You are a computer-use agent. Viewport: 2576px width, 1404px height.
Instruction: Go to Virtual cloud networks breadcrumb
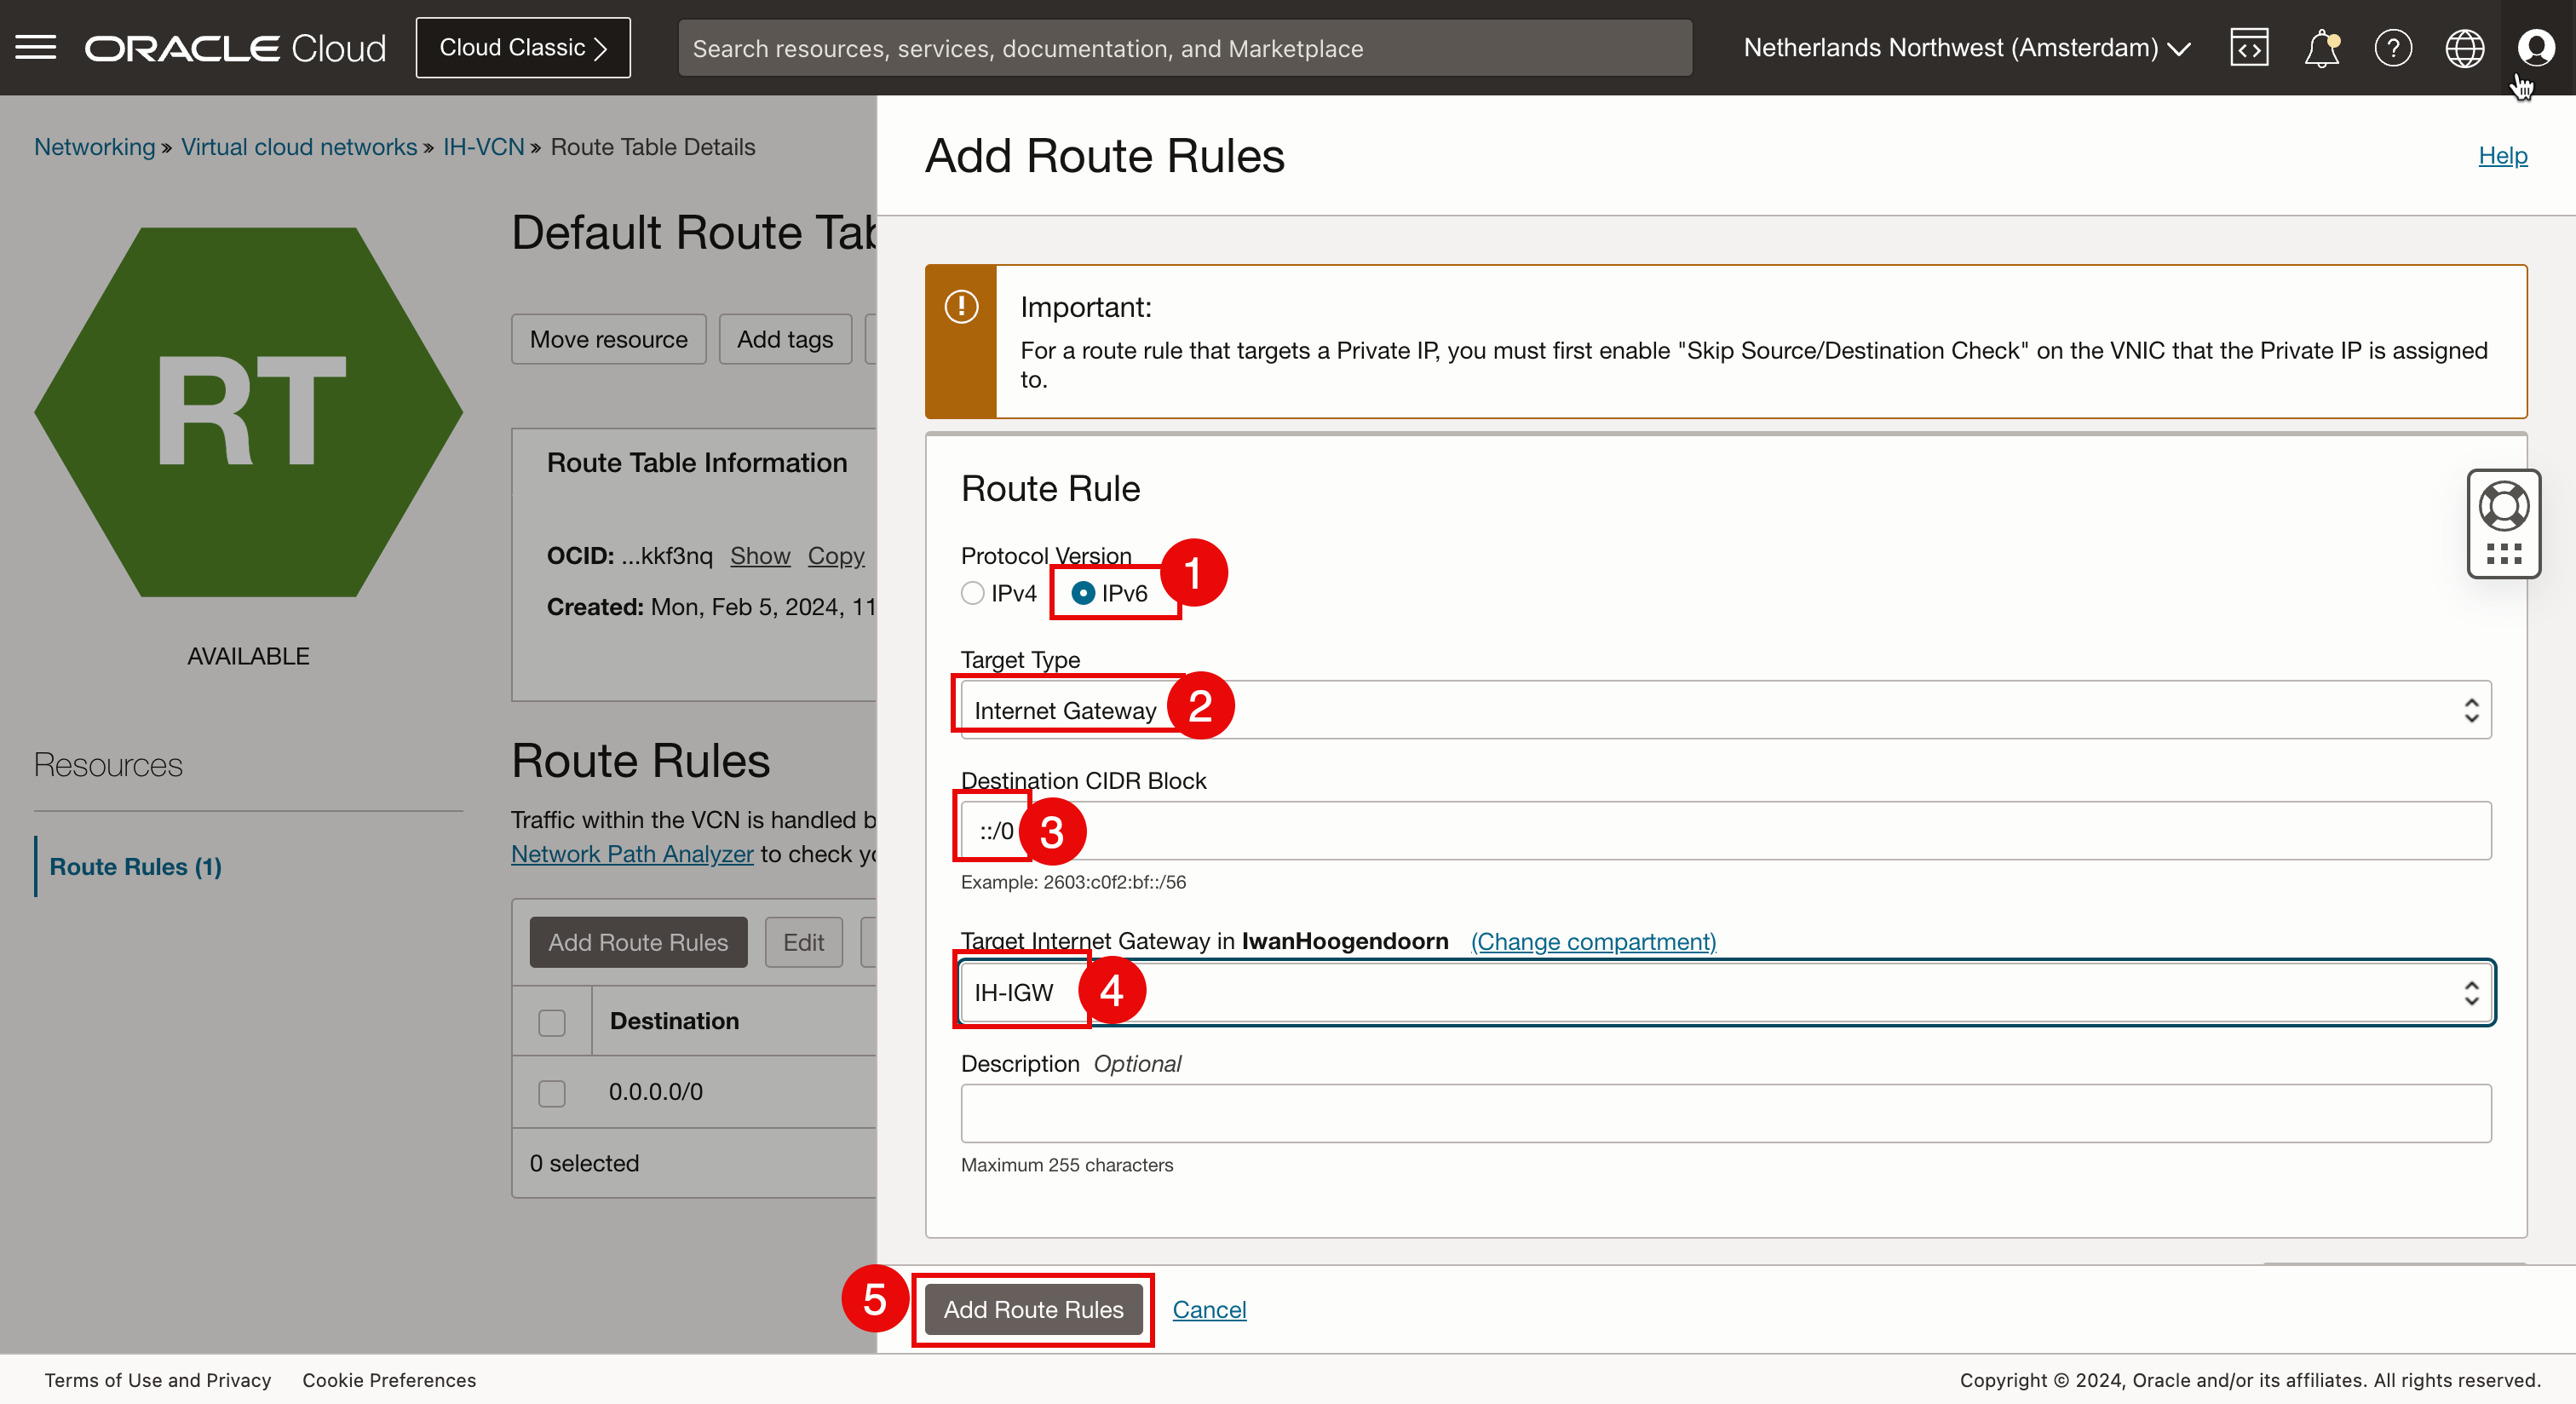(298, 147)
